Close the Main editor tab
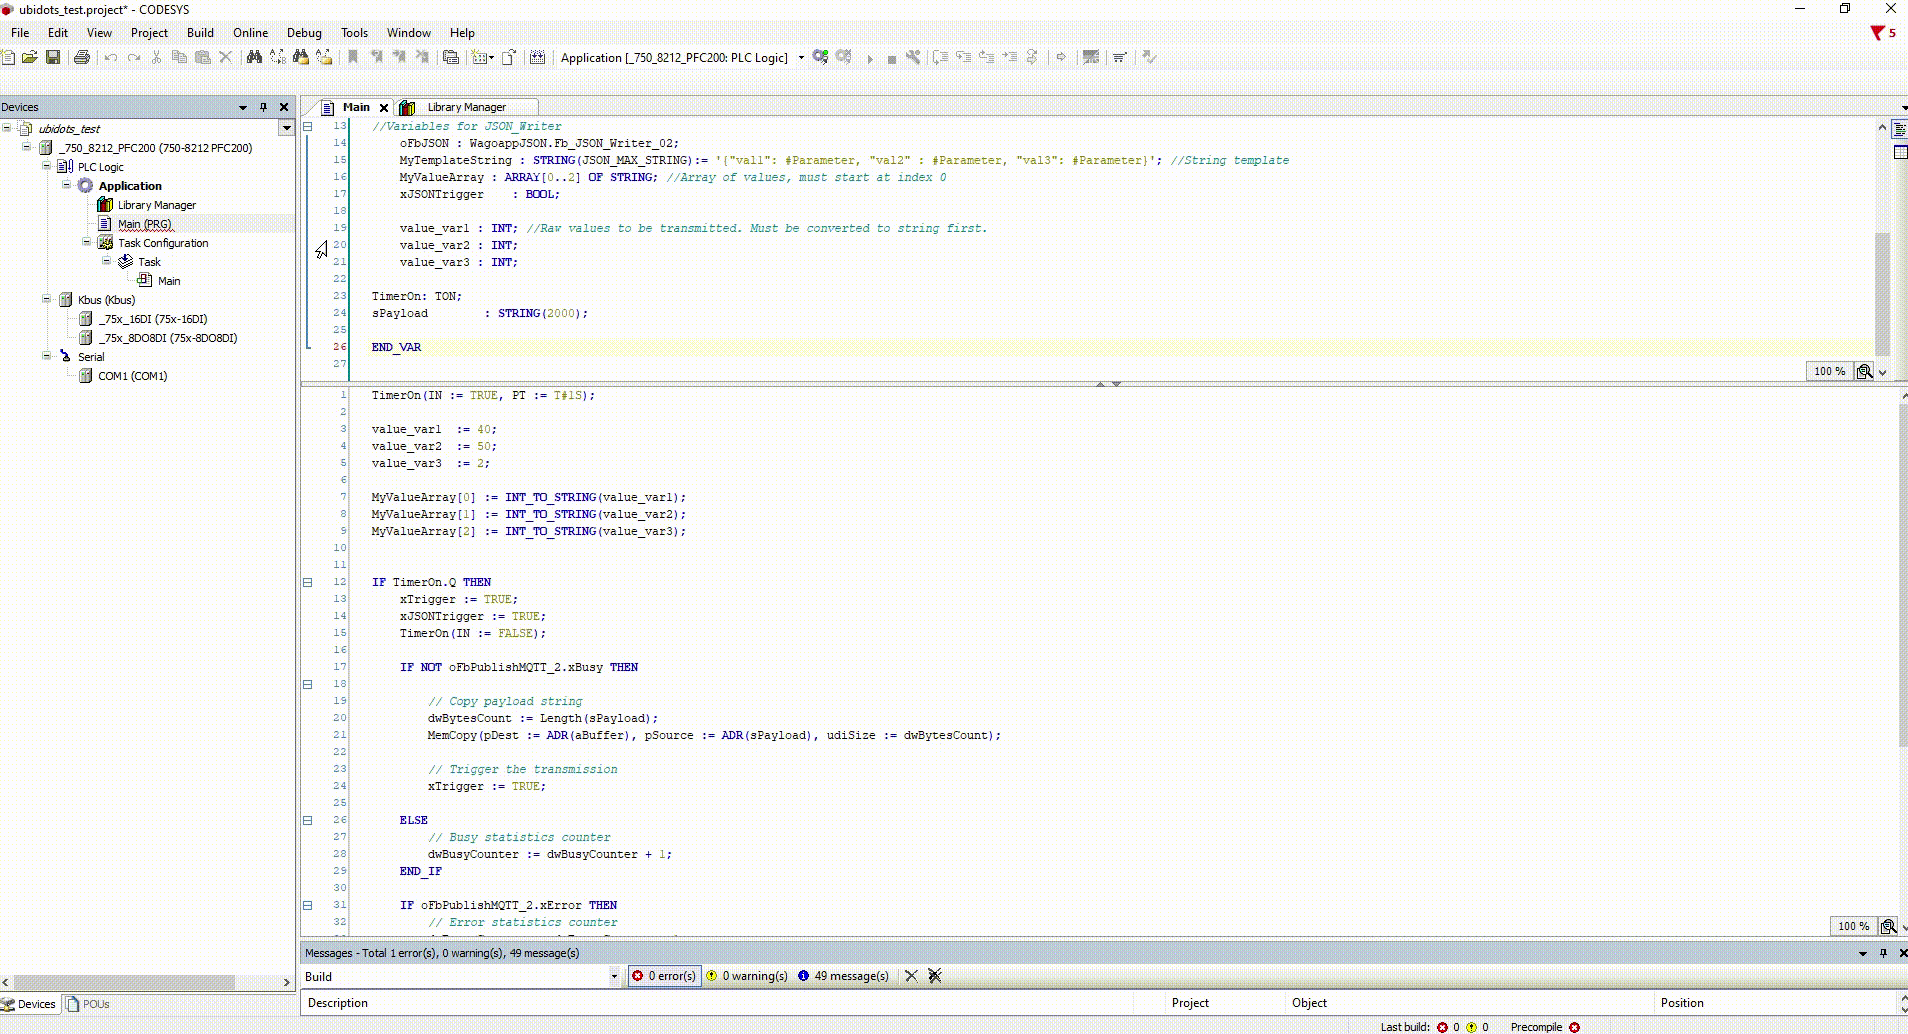Screen dimensions: 1908x1034 coord(383,107)
